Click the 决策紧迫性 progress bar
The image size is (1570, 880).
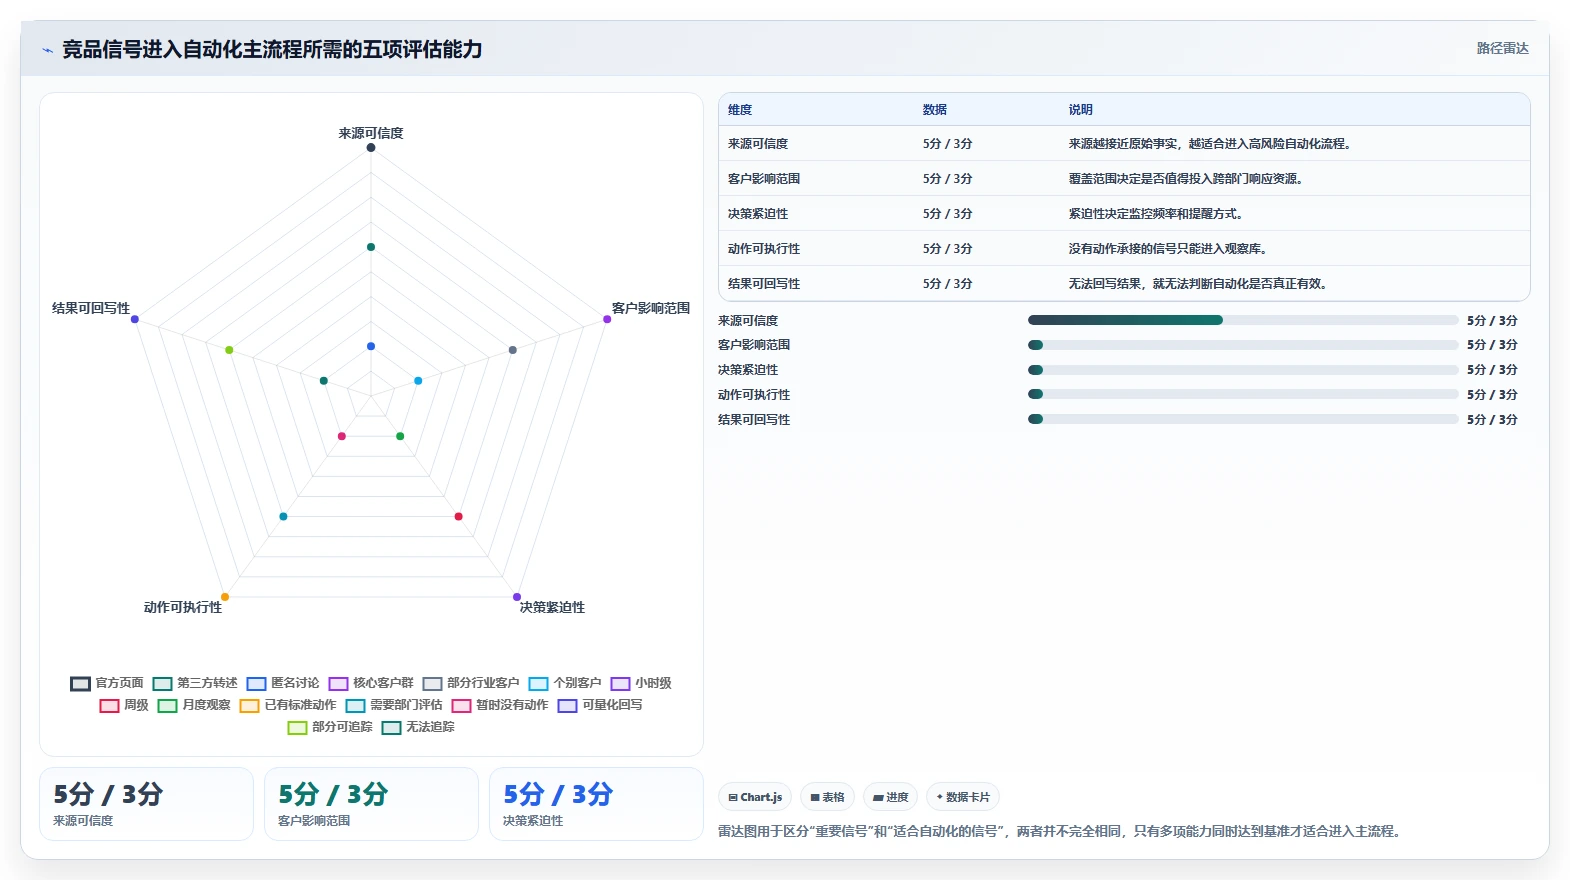[x=1243, y=370]
